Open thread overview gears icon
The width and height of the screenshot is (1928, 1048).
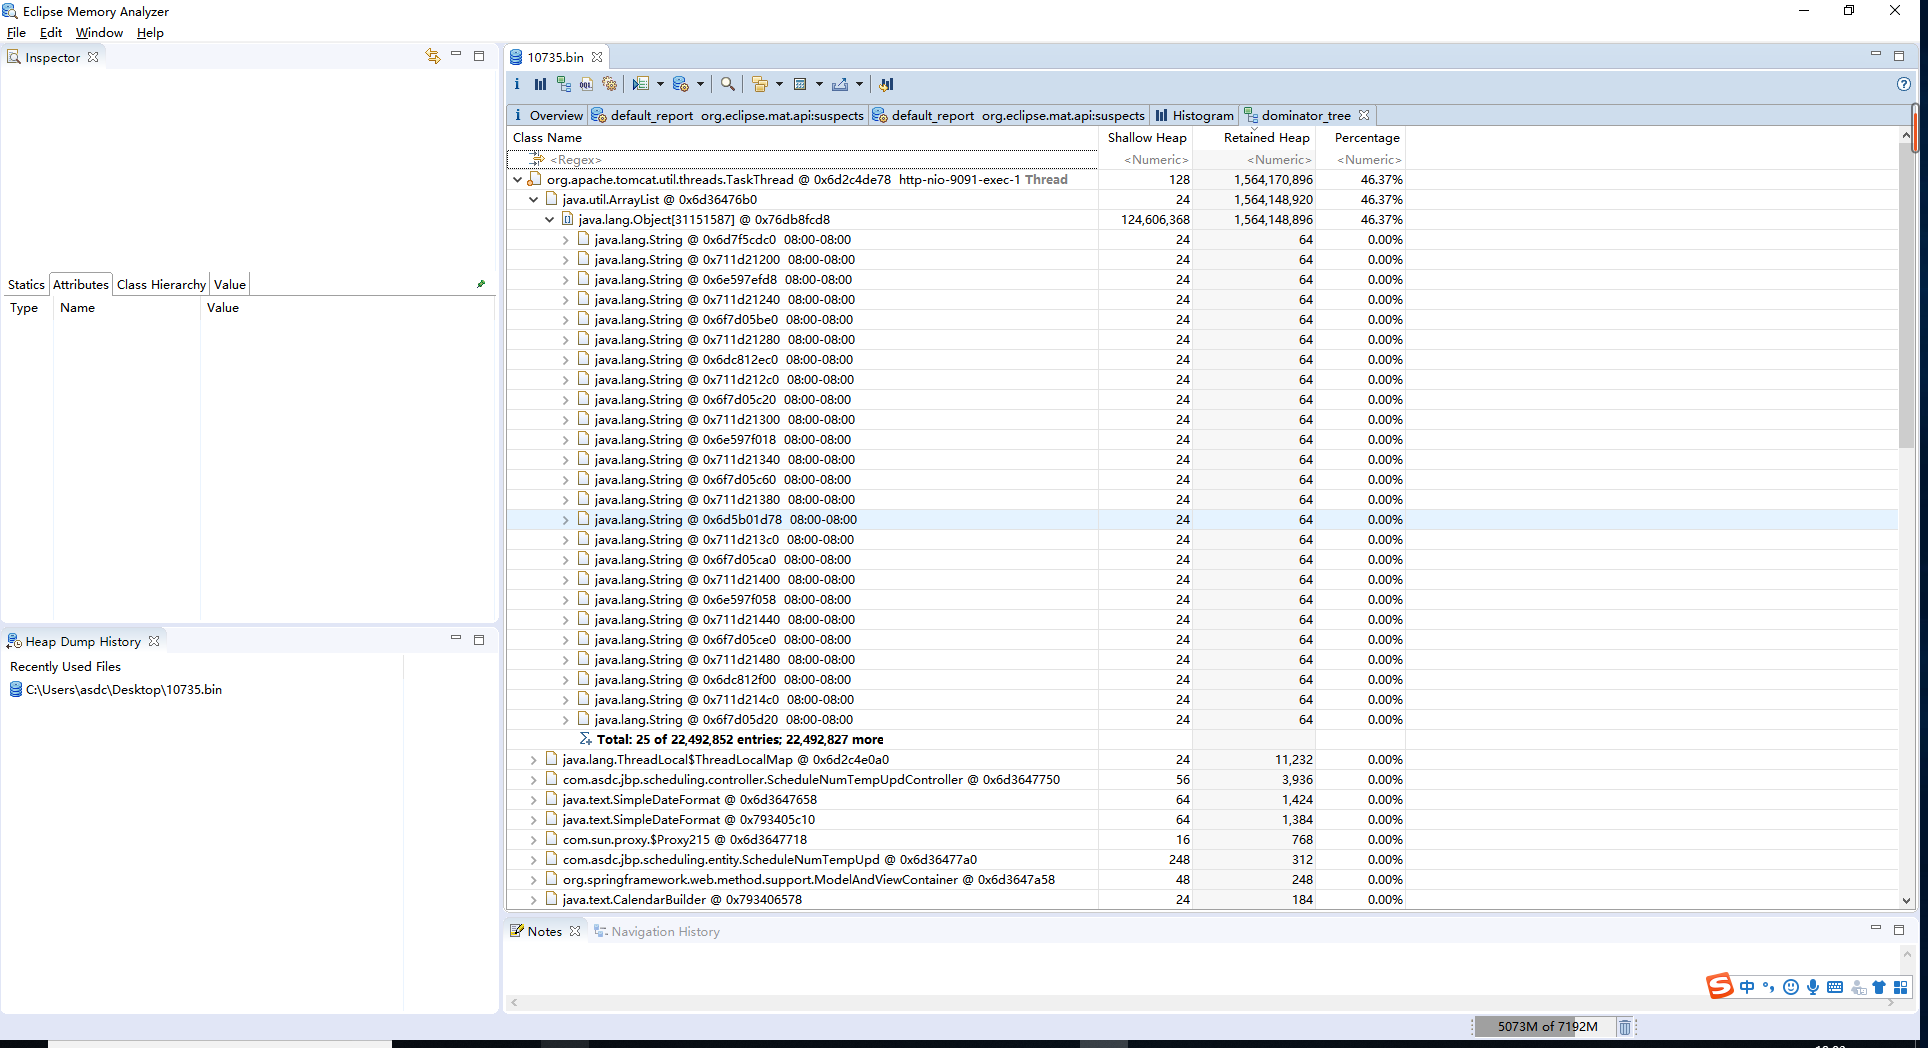(x=610, y=84)
